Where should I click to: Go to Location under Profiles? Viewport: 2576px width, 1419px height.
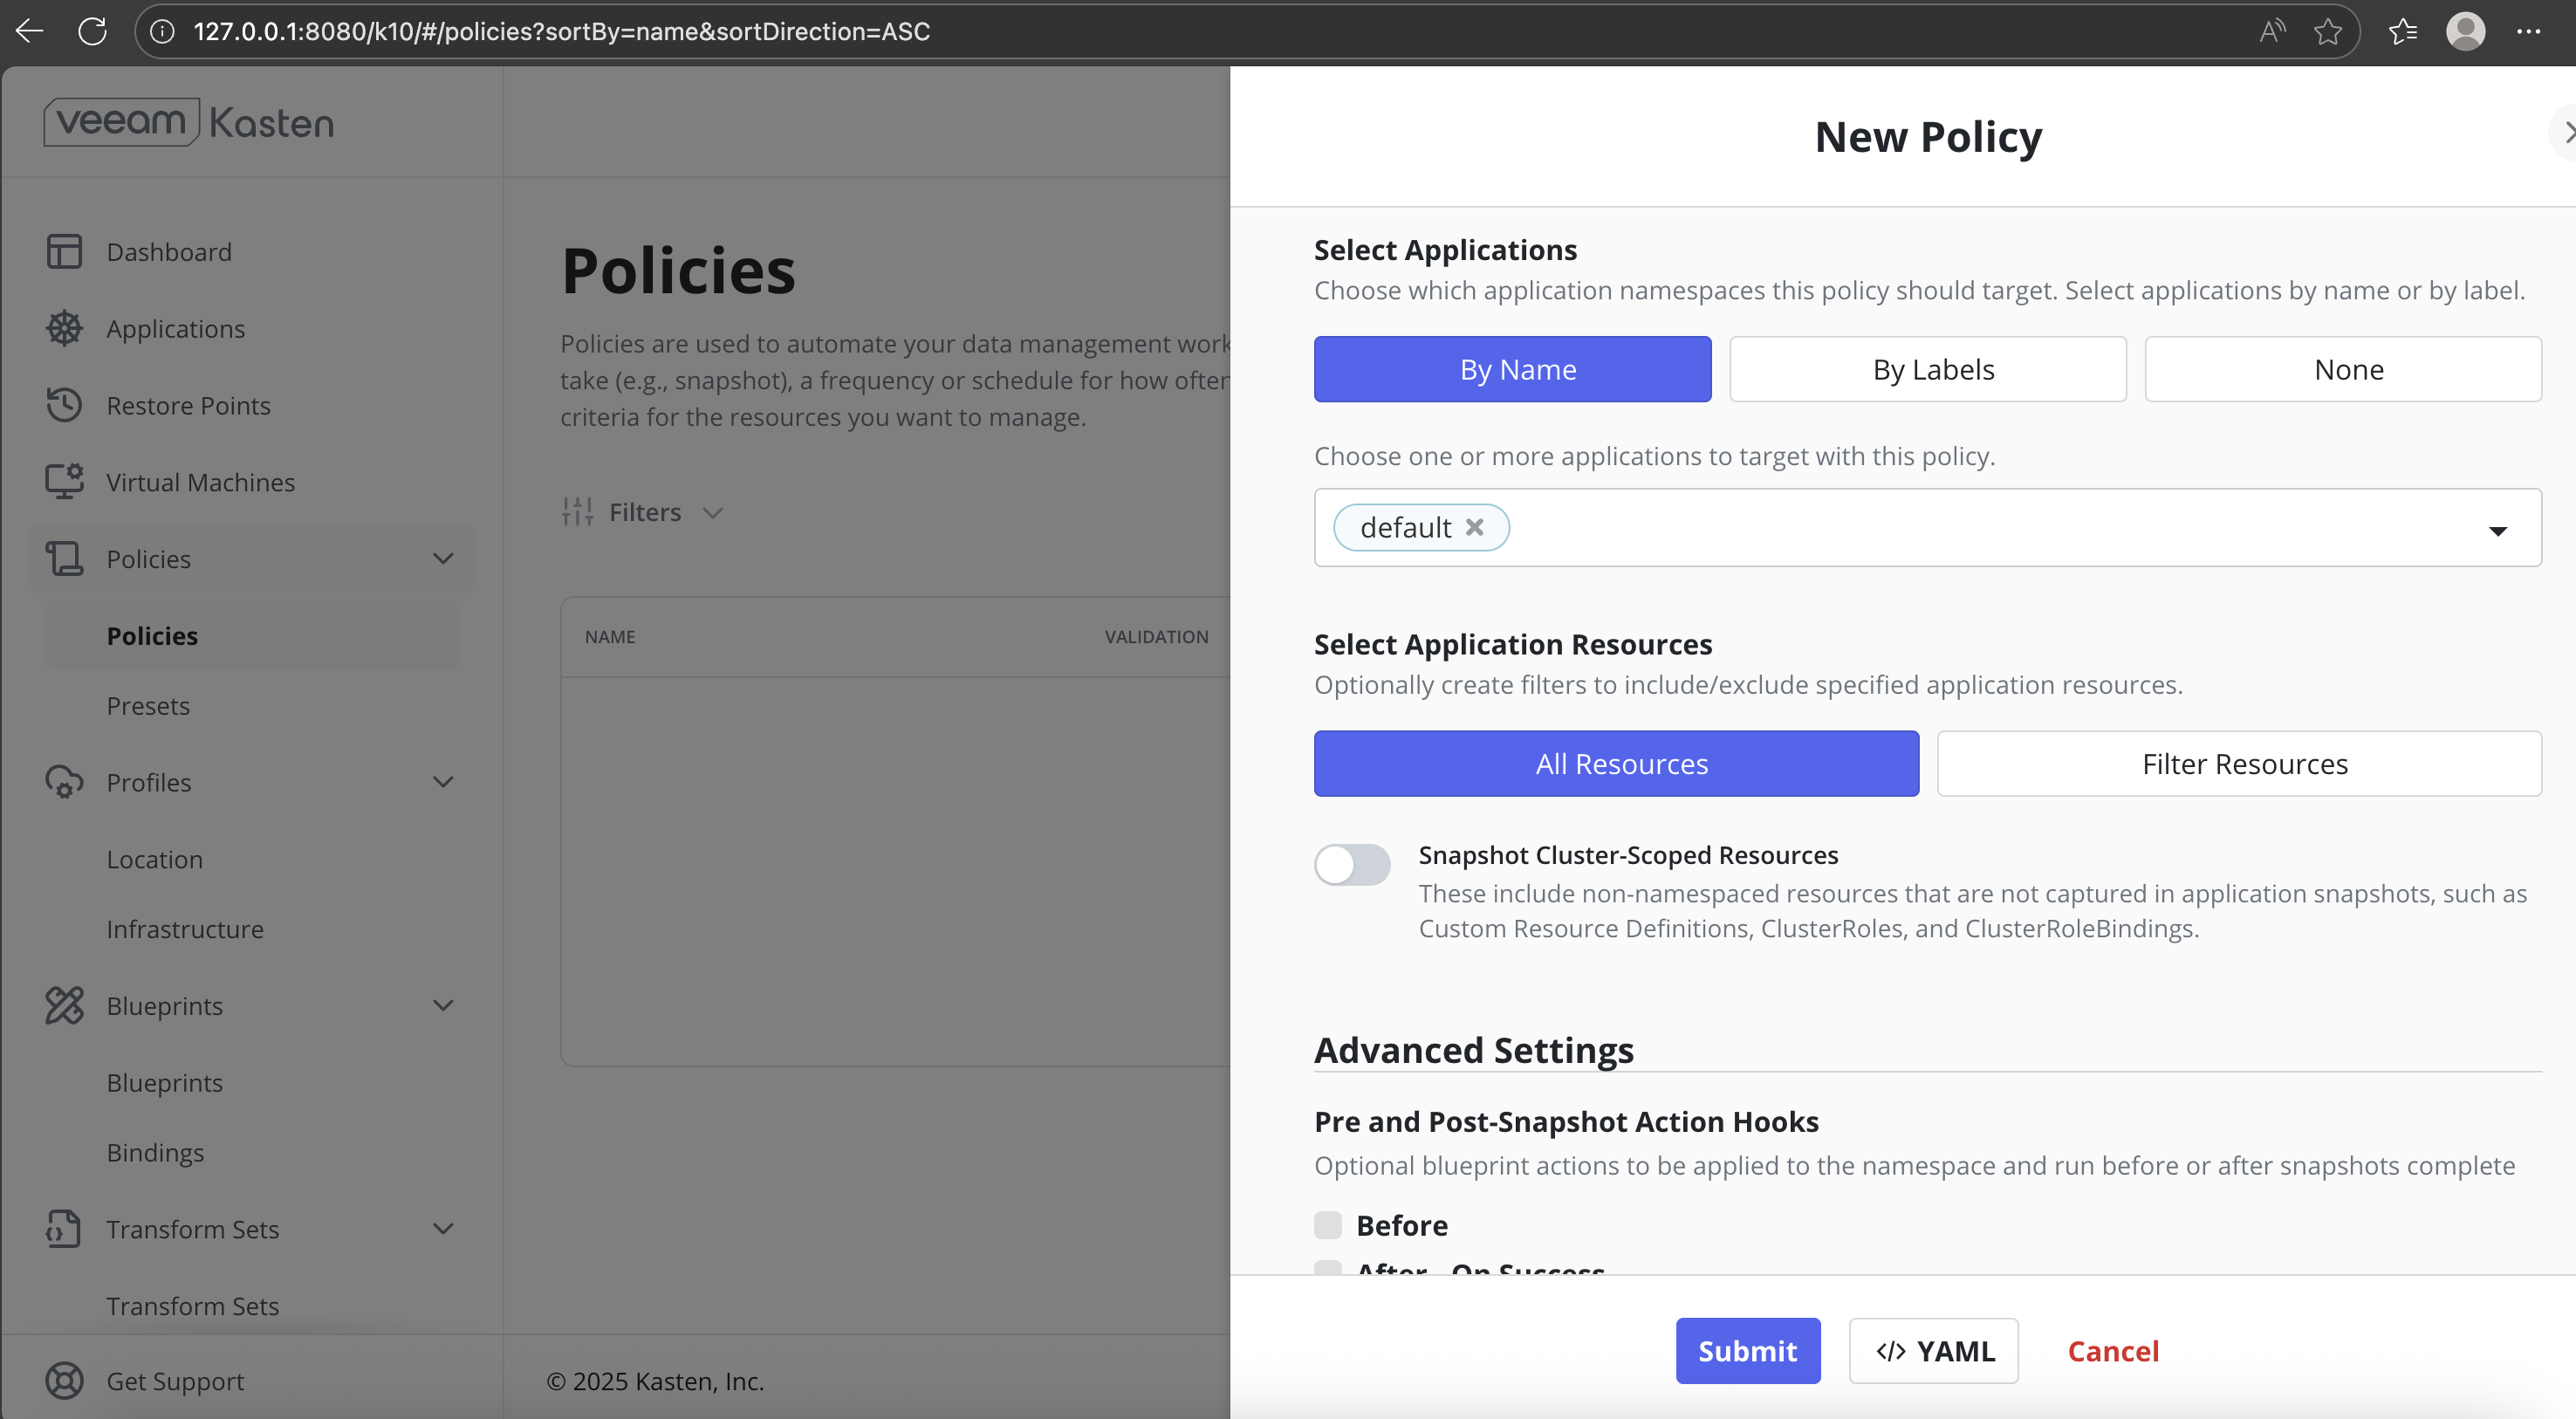(x=154, y=859)
